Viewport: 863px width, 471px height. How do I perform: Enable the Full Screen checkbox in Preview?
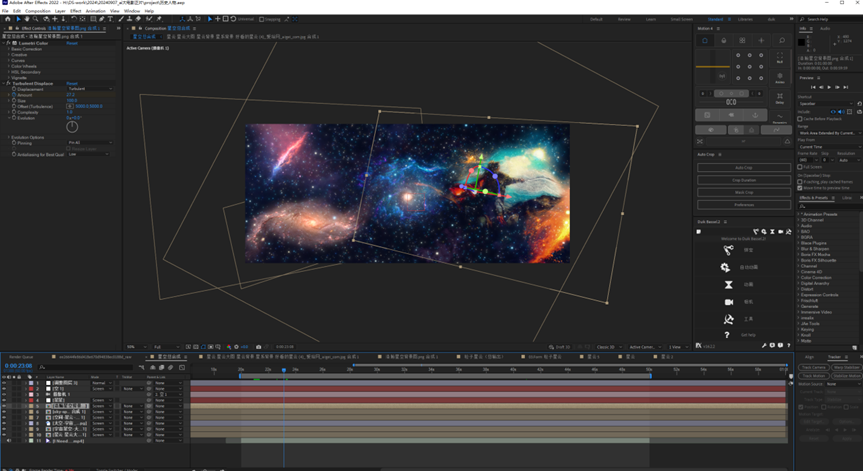(800, 167)
